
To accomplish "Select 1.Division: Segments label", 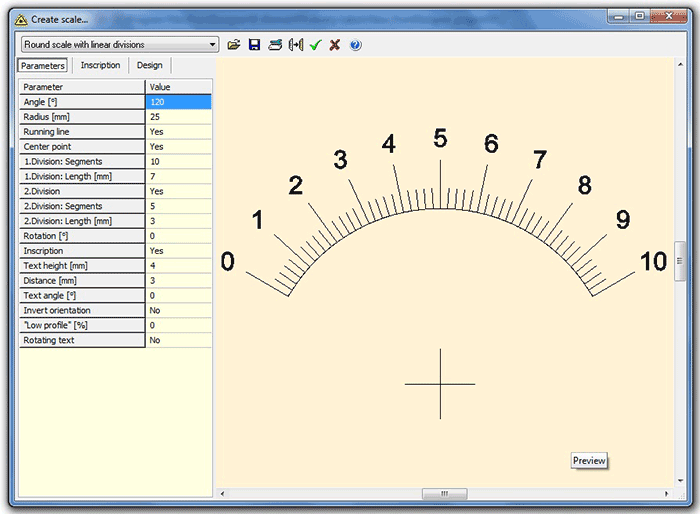I will click(x=82, y=162).
